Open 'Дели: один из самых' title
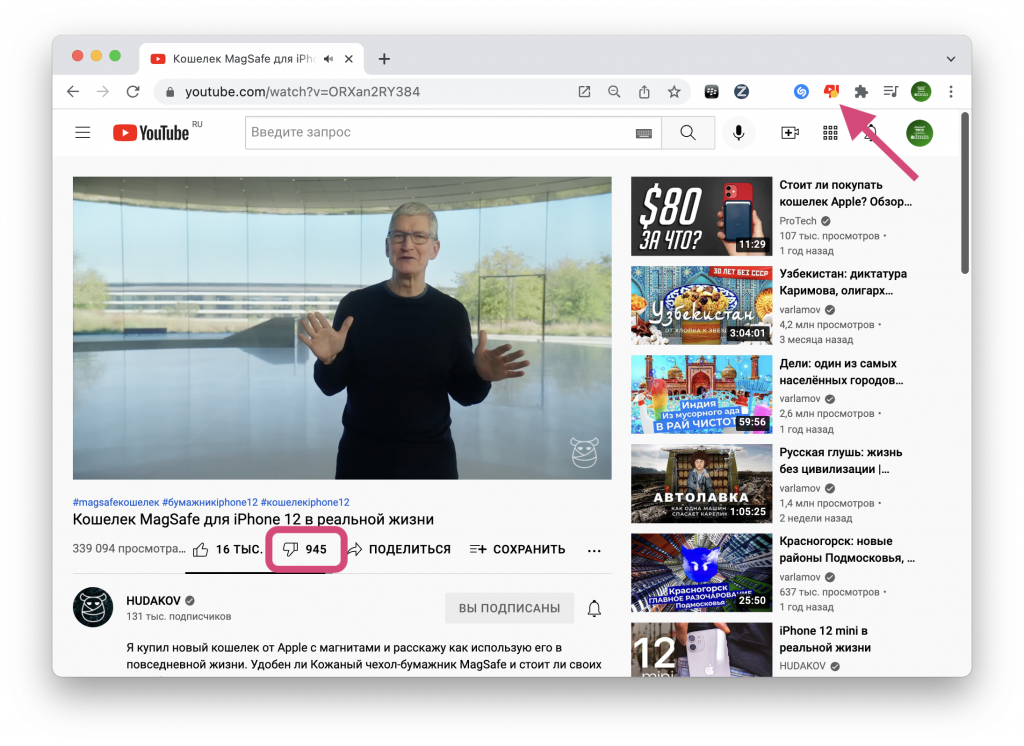1024x746 pixels. click(x=841, y=372)
